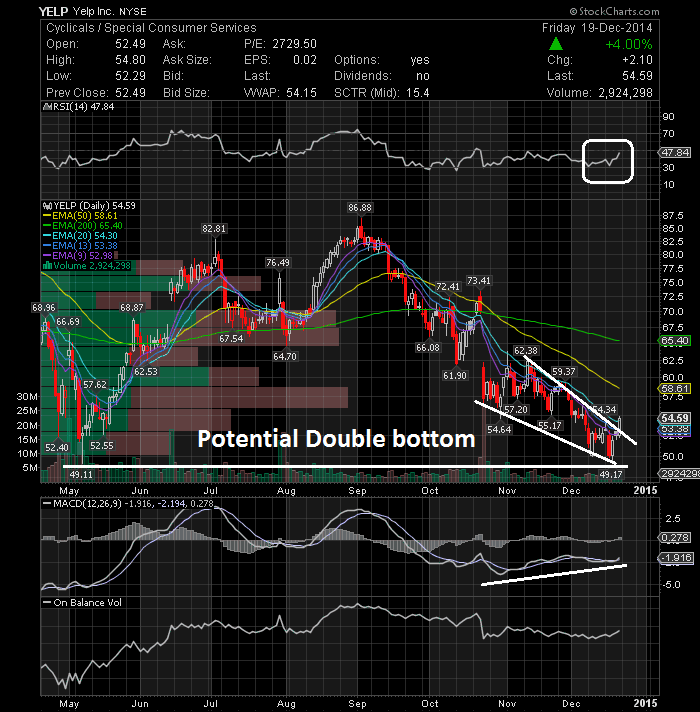Viewport: 700px width, 712px height.
Task: Click the 54.59 last price axis tag
Action: click(x=675, y=418)
